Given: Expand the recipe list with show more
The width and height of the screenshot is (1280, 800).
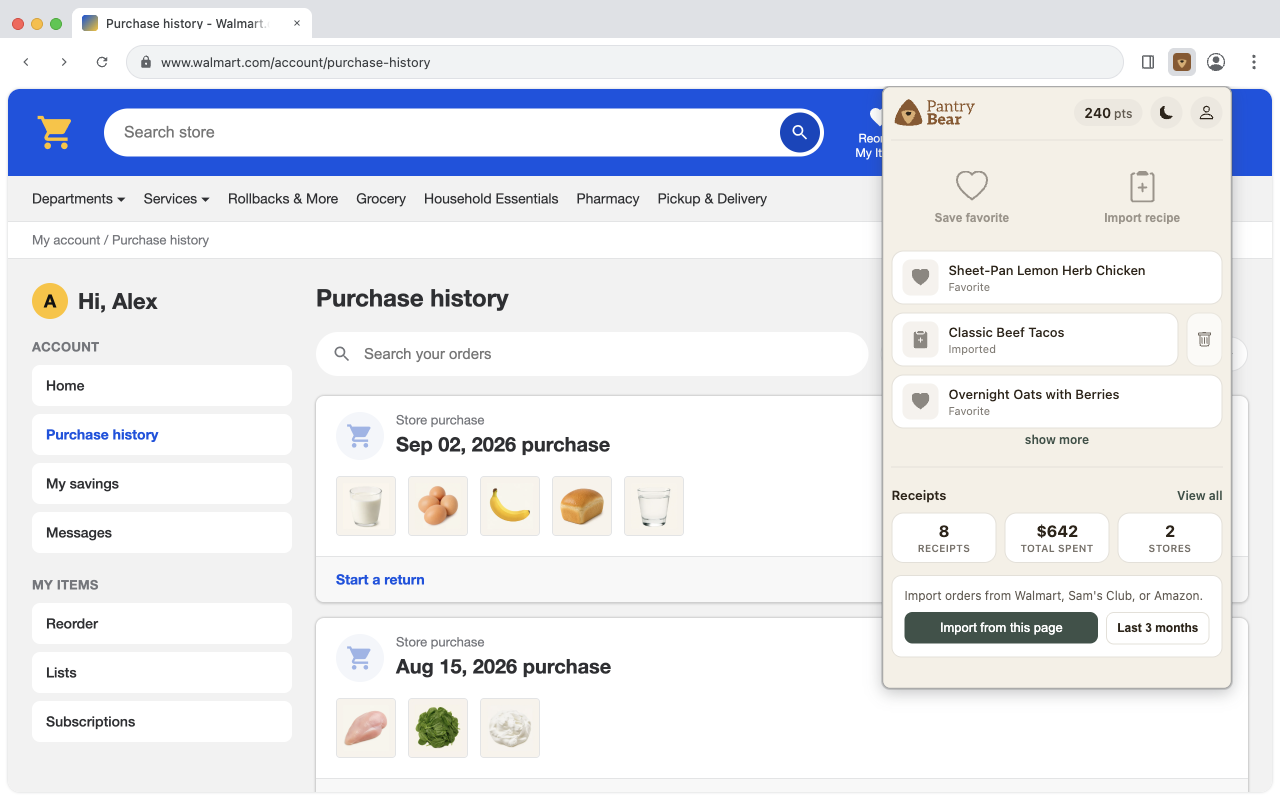Looking at the screenshot, I should (1057, 440).
